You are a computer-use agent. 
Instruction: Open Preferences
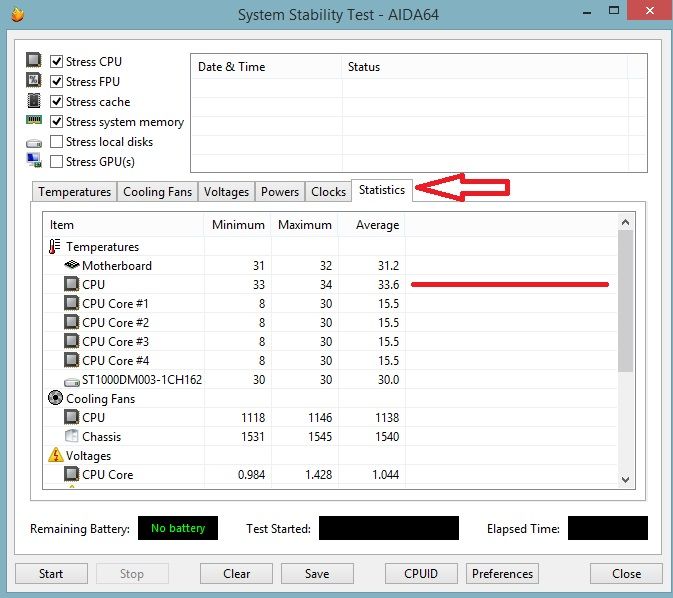point(502,574)
